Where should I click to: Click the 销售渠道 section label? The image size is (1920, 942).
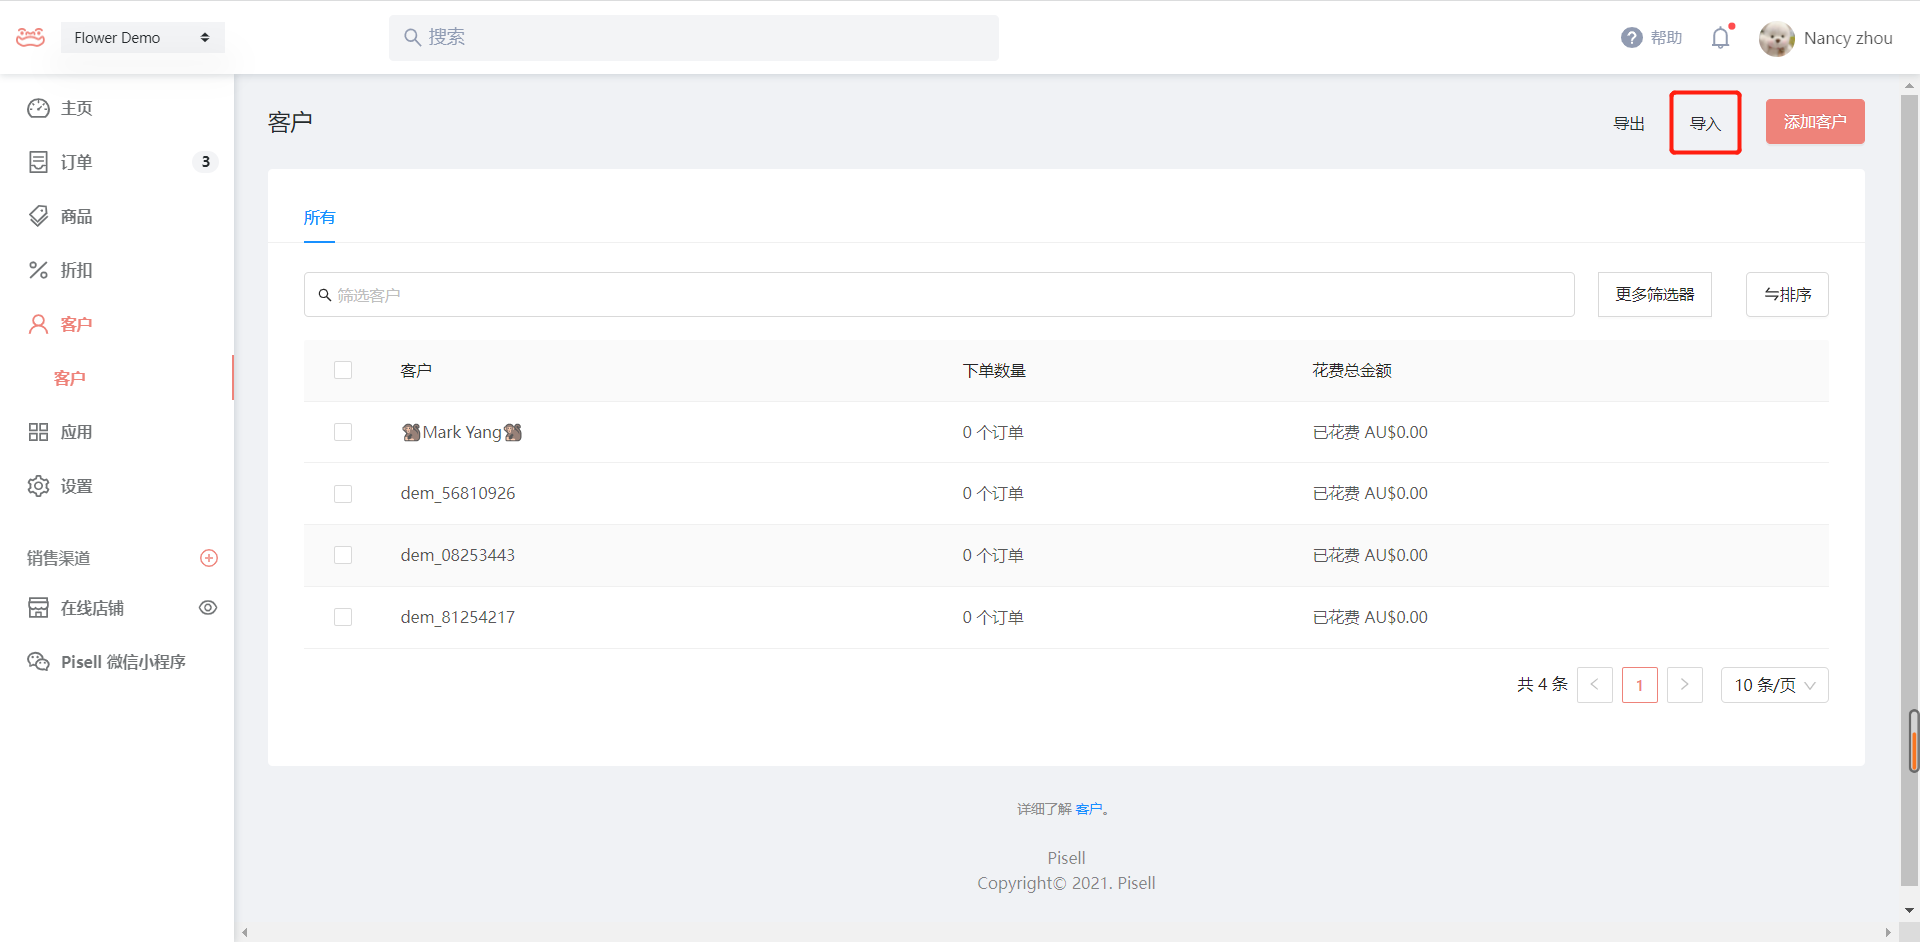59,558
